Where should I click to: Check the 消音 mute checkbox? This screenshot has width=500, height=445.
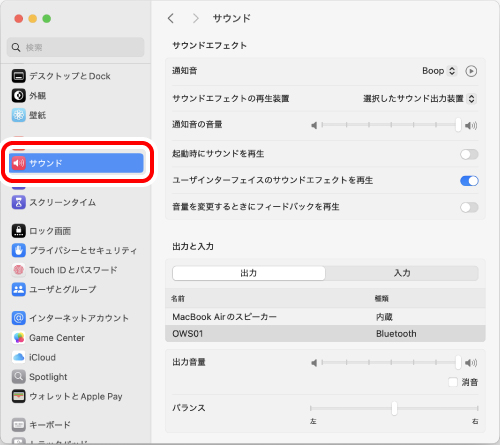pyautogui.click(x=453, y=382)
